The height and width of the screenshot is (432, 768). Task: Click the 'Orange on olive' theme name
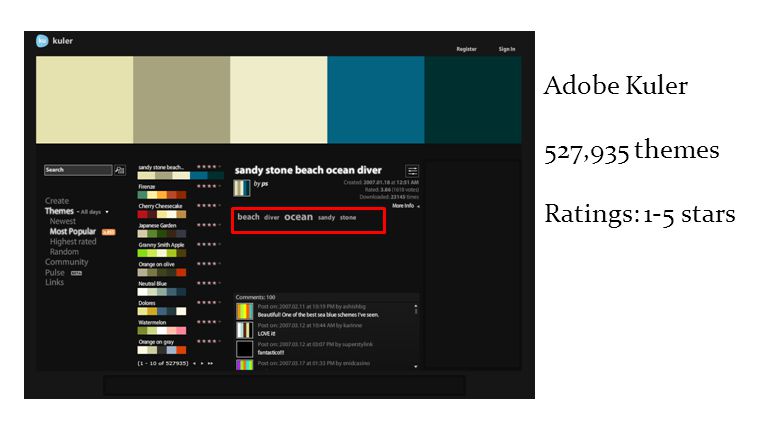click(x=156, y=264)
